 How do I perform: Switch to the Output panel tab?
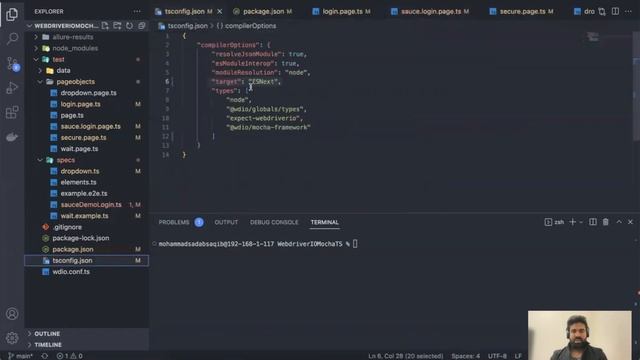pos(226,222)
